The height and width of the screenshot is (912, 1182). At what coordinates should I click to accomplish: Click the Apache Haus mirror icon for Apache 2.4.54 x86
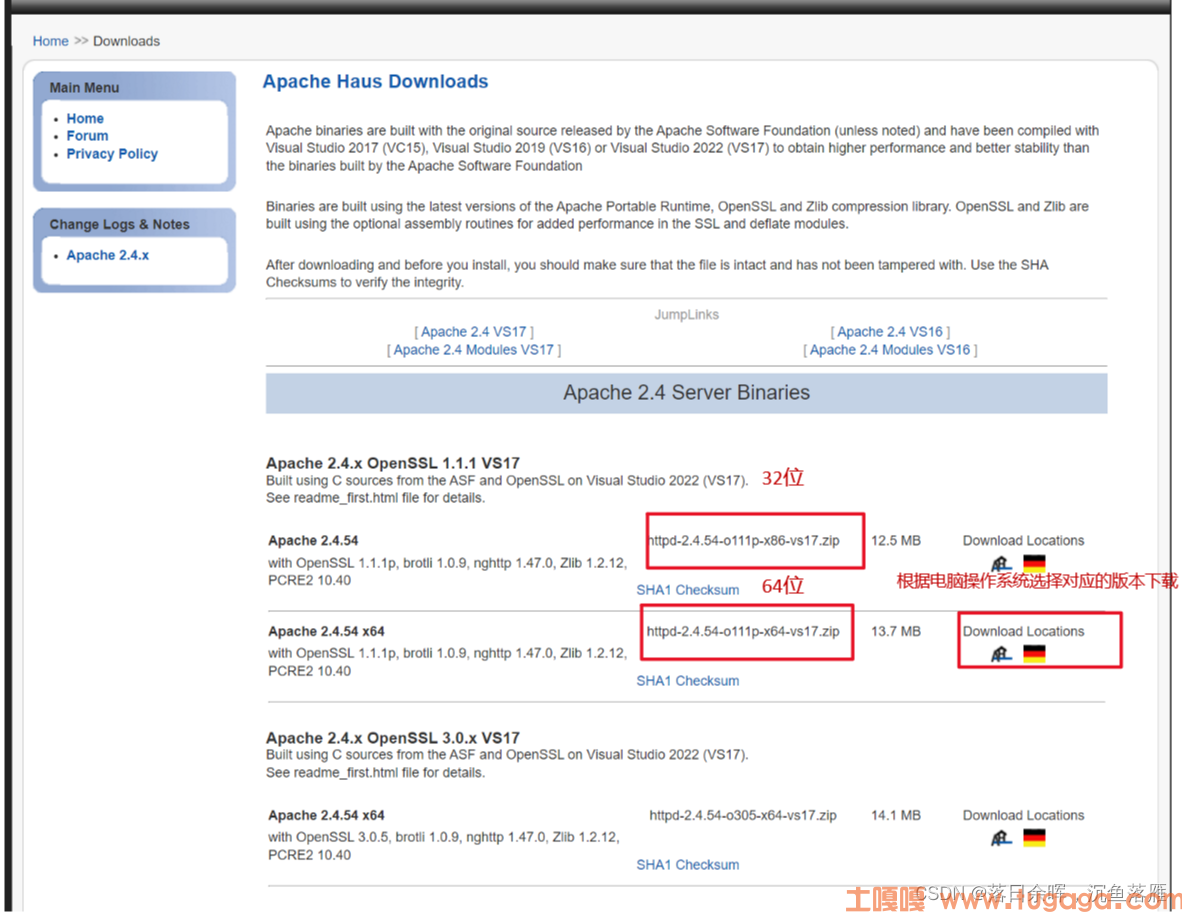coord(1001,563)
